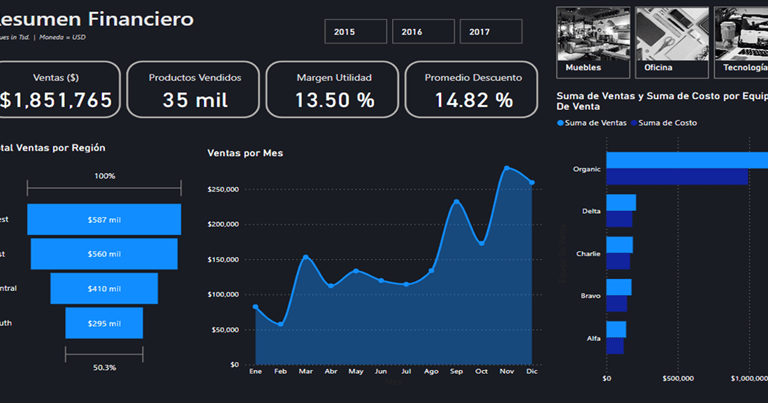
Task: Click the Jul data point on line chart
Action: [406, 284]
